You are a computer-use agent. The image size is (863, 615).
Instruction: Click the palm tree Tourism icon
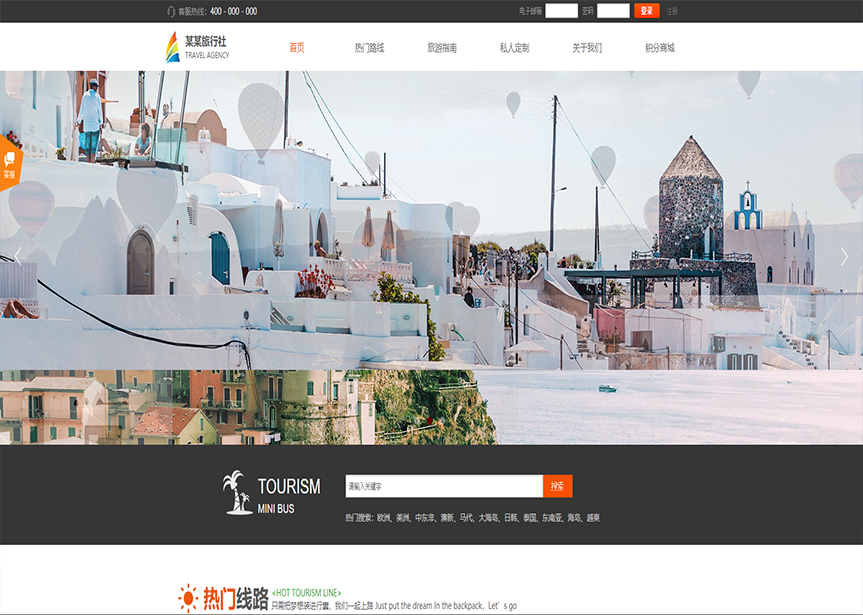(x=237, y=493)
